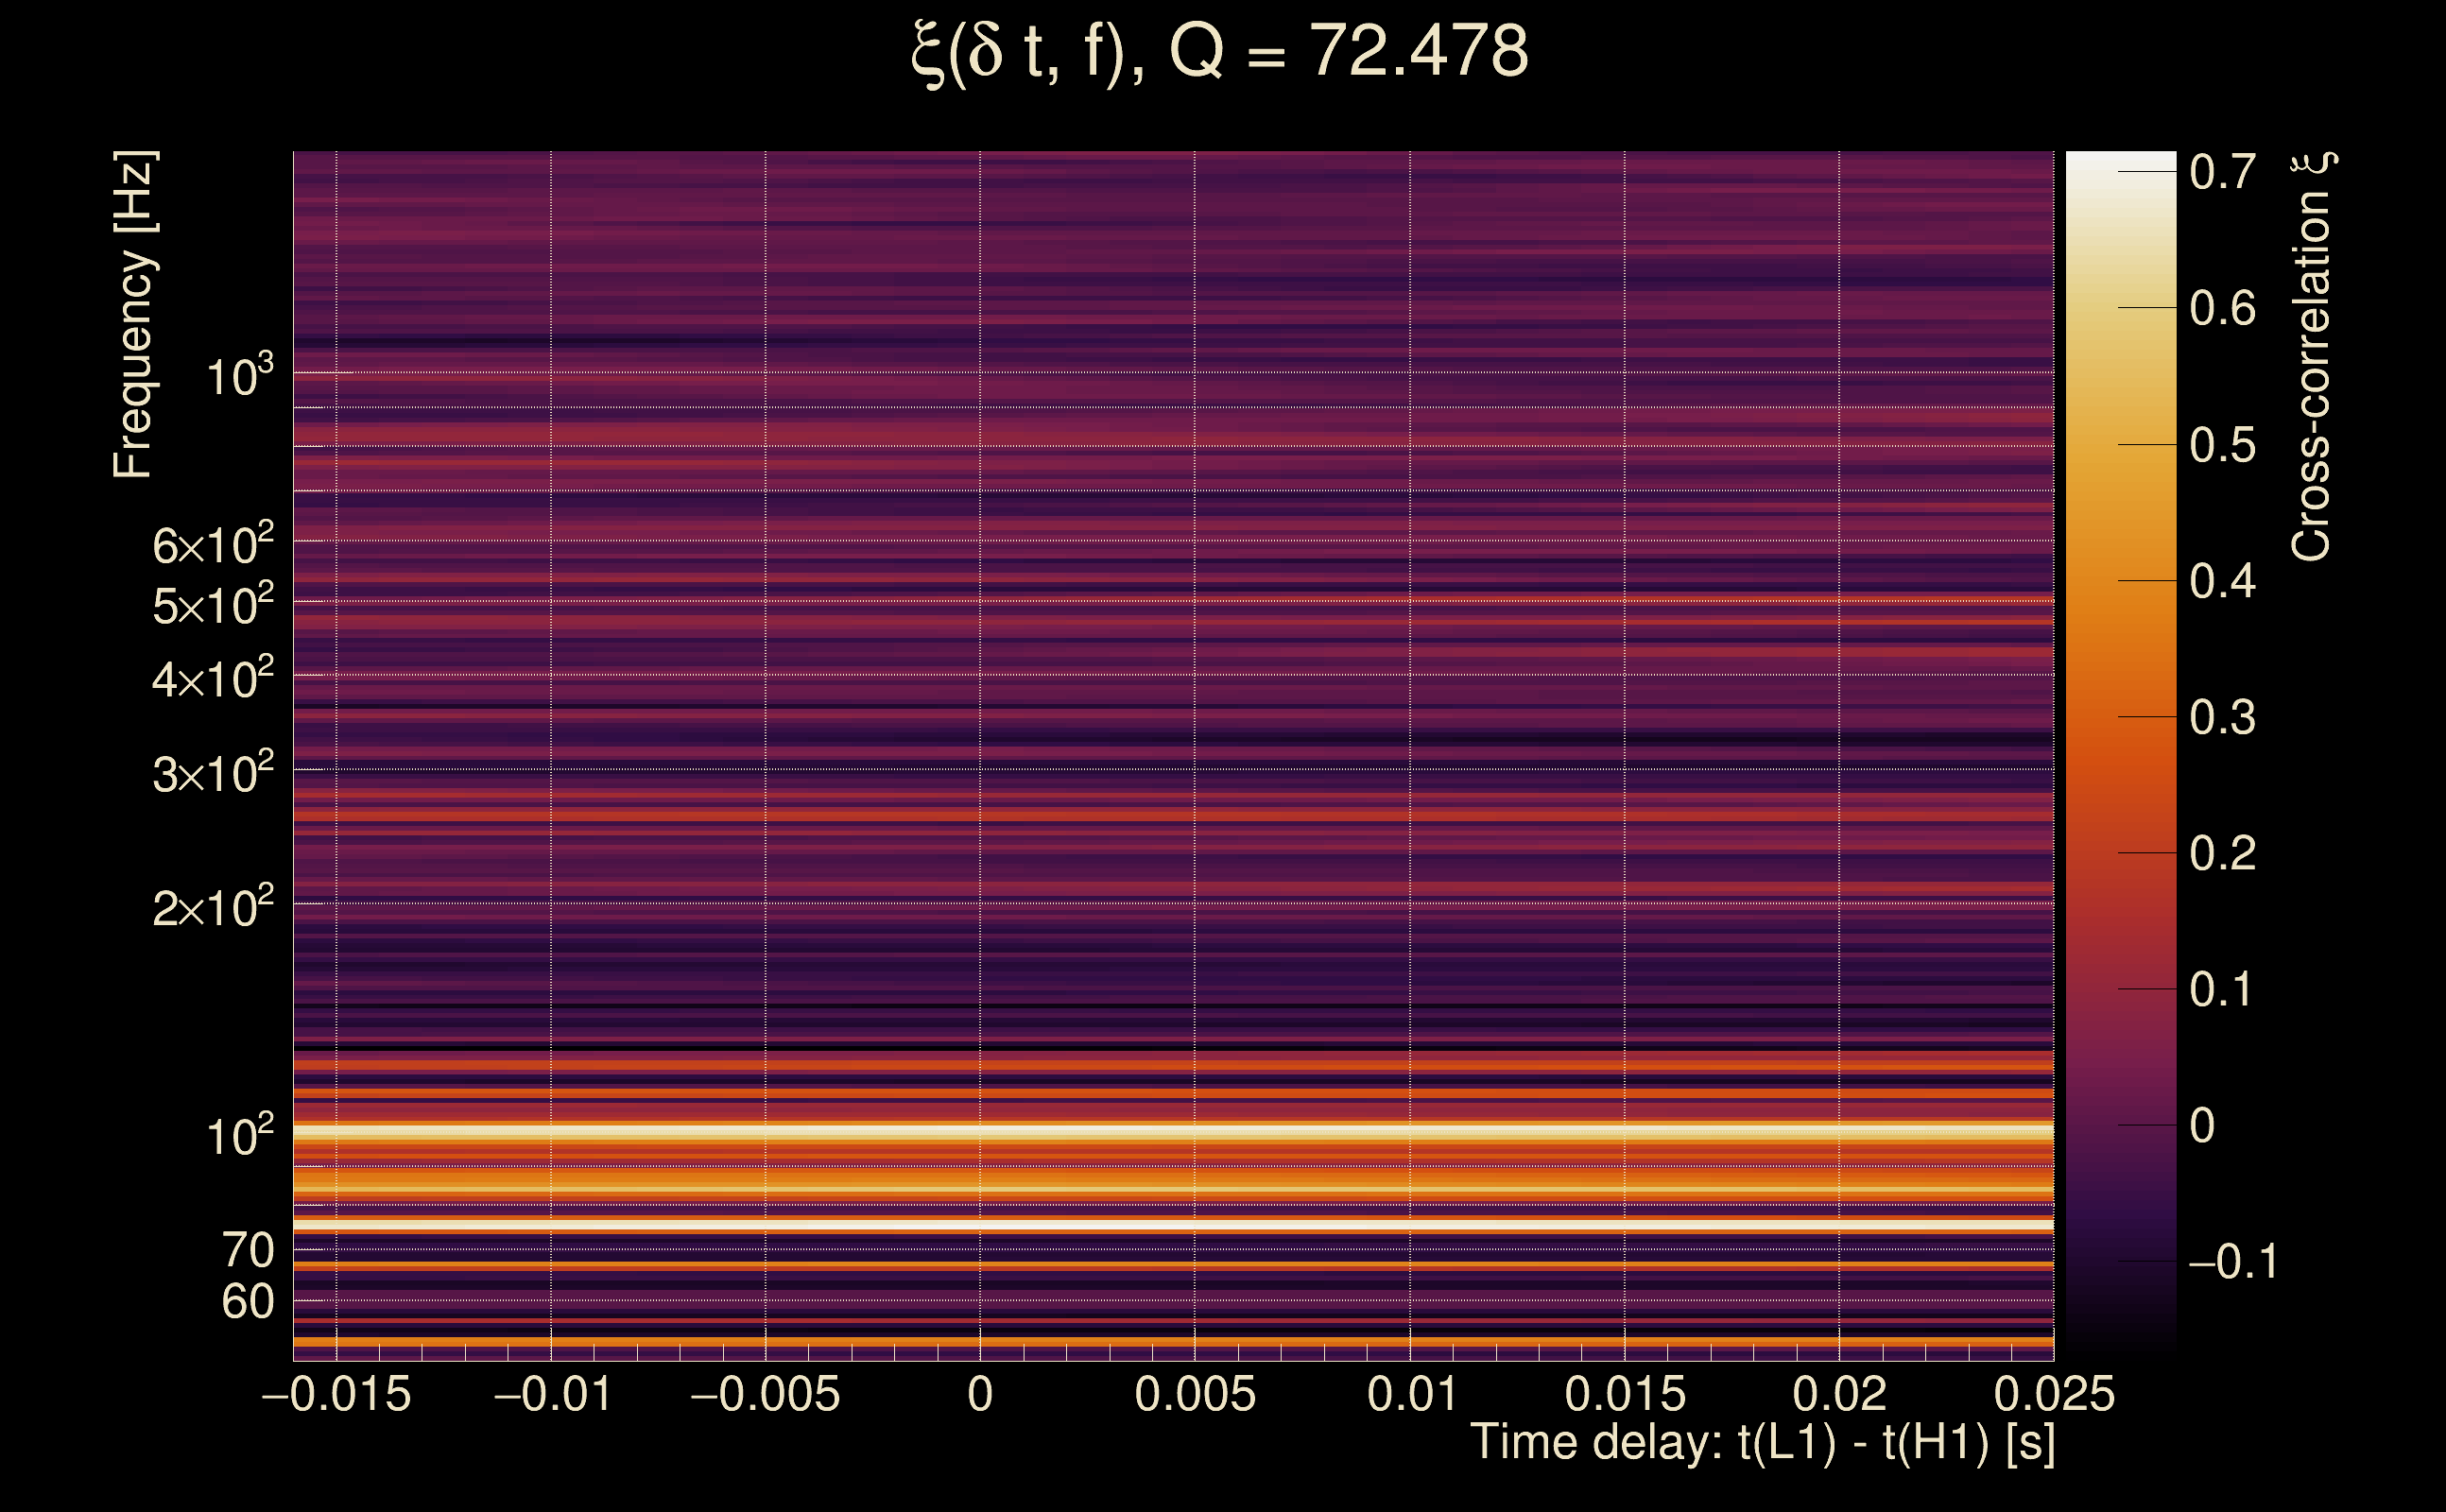
Task: Click the 0.025 time delay tick label
Action: [x=2053, y=1394]
